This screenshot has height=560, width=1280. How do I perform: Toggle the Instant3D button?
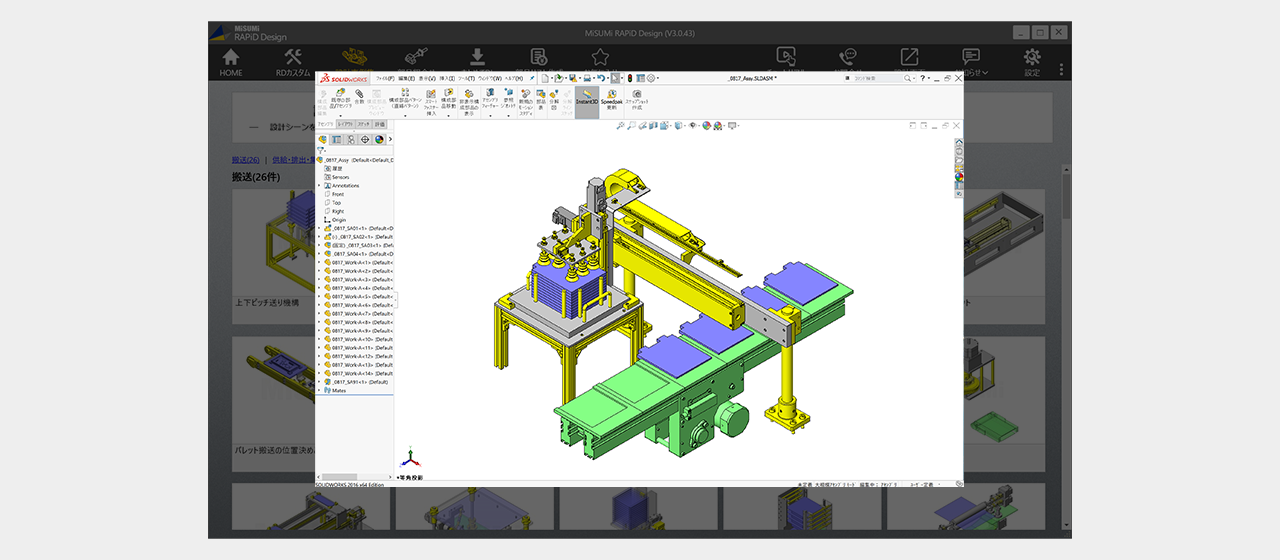coord(586,94)
